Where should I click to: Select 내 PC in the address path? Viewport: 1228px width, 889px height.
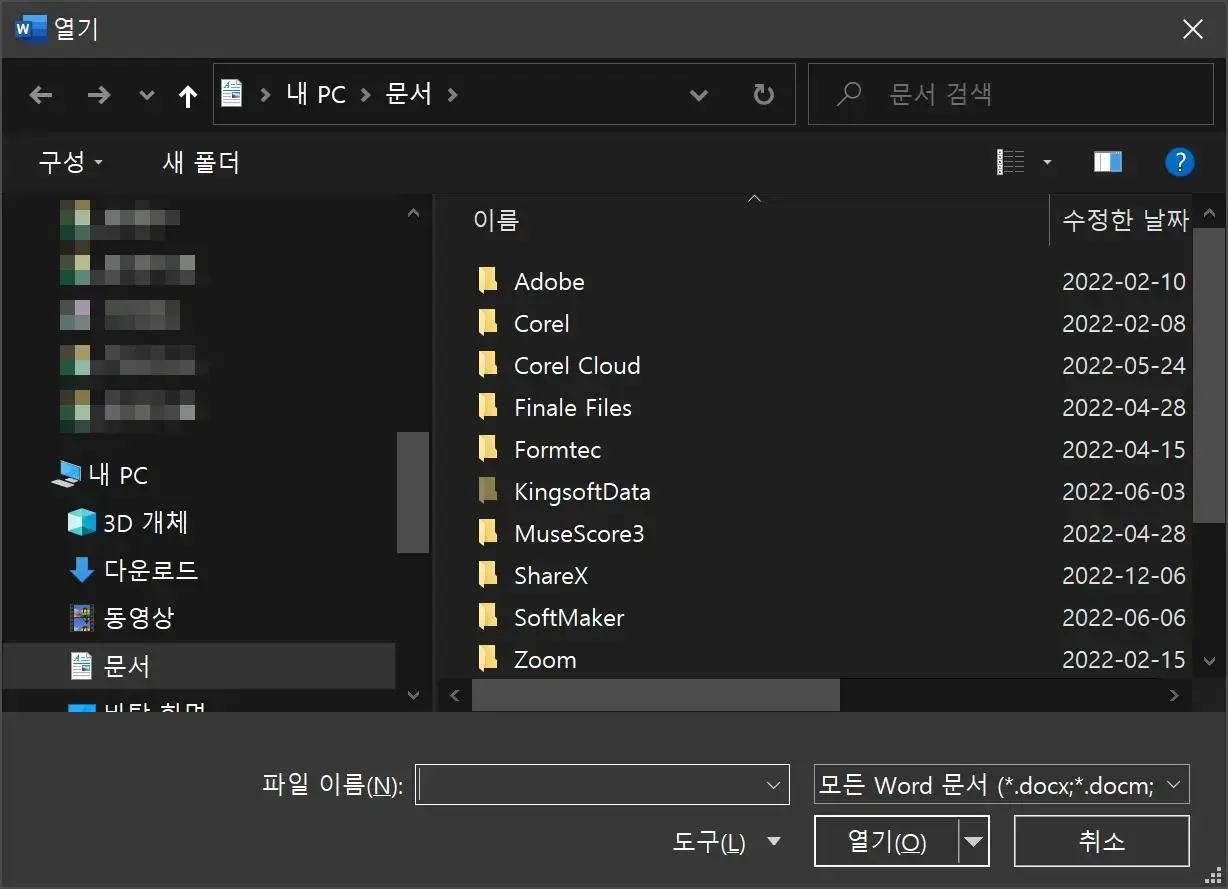(315, 95)
